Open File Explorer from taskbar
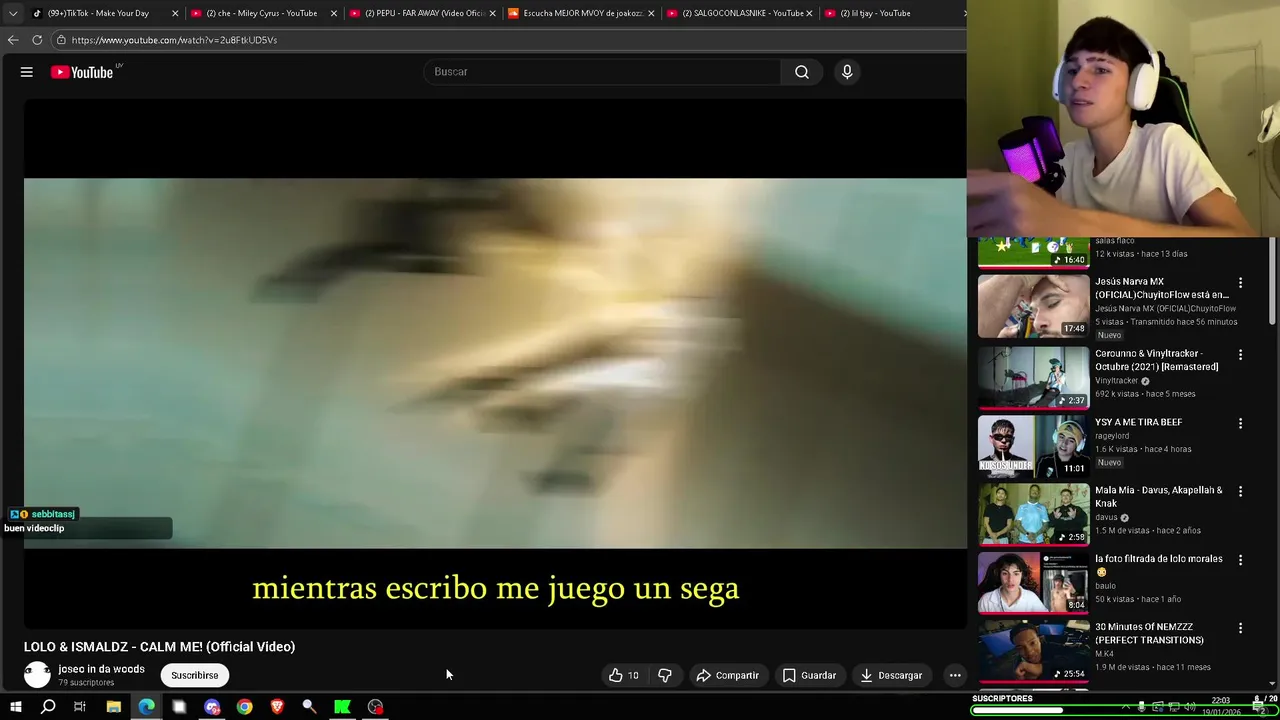This screenshot has width=1280, height=720. (113, 707)
